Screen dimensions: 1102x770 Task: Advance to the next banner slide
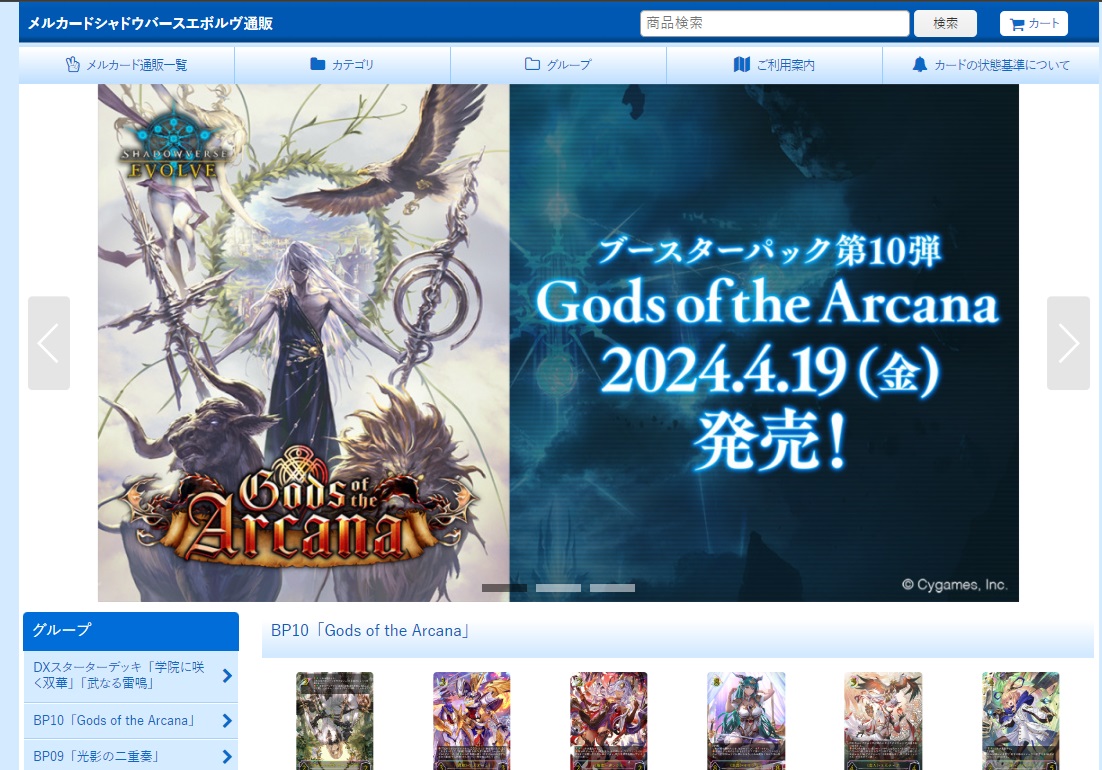(1068, 343)
